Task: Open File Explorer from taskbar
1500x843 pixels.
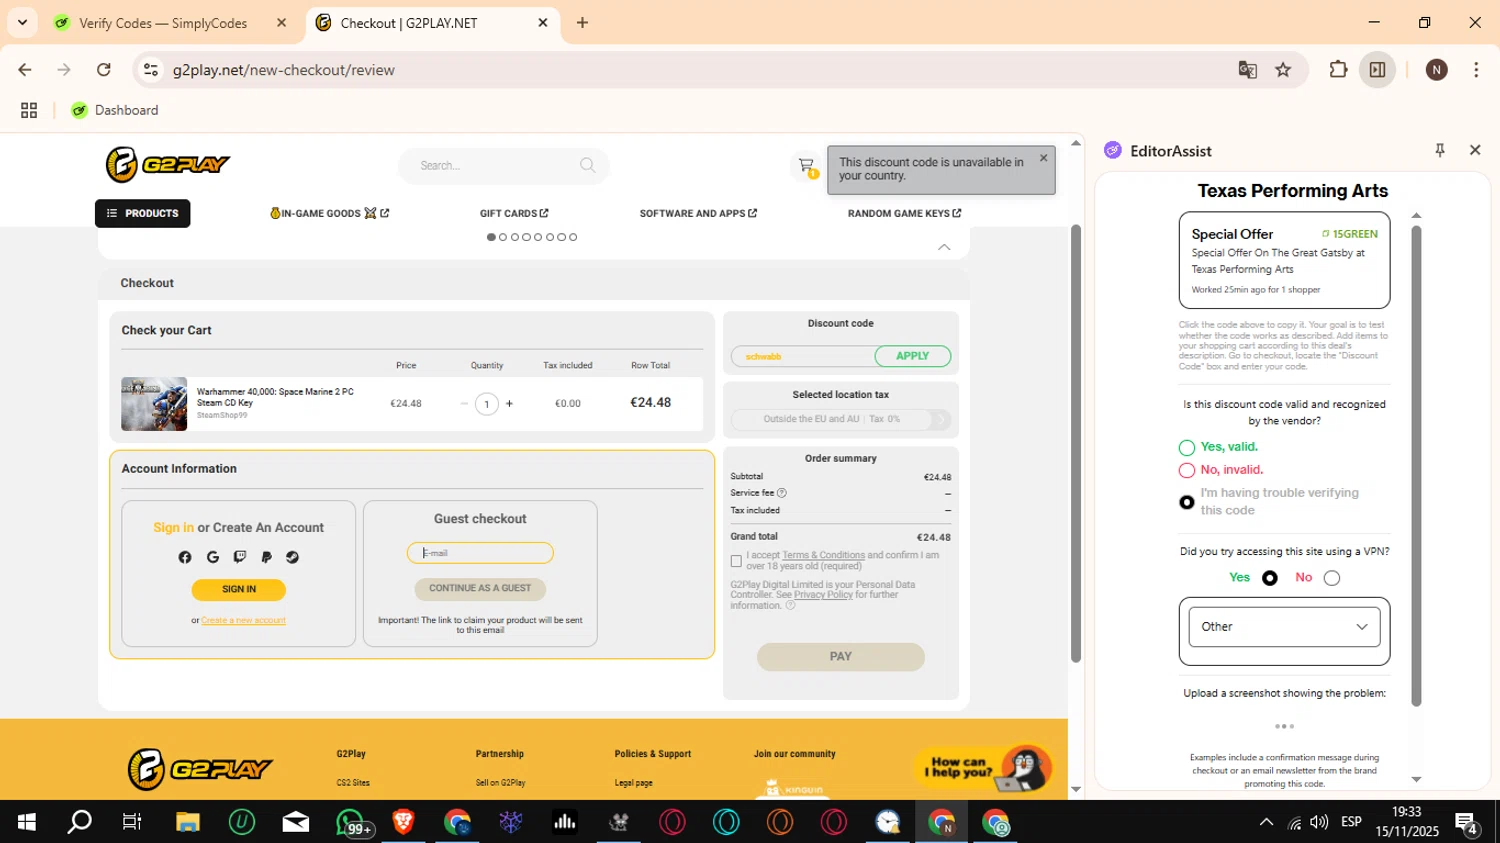Action: (x=188, y=822)
